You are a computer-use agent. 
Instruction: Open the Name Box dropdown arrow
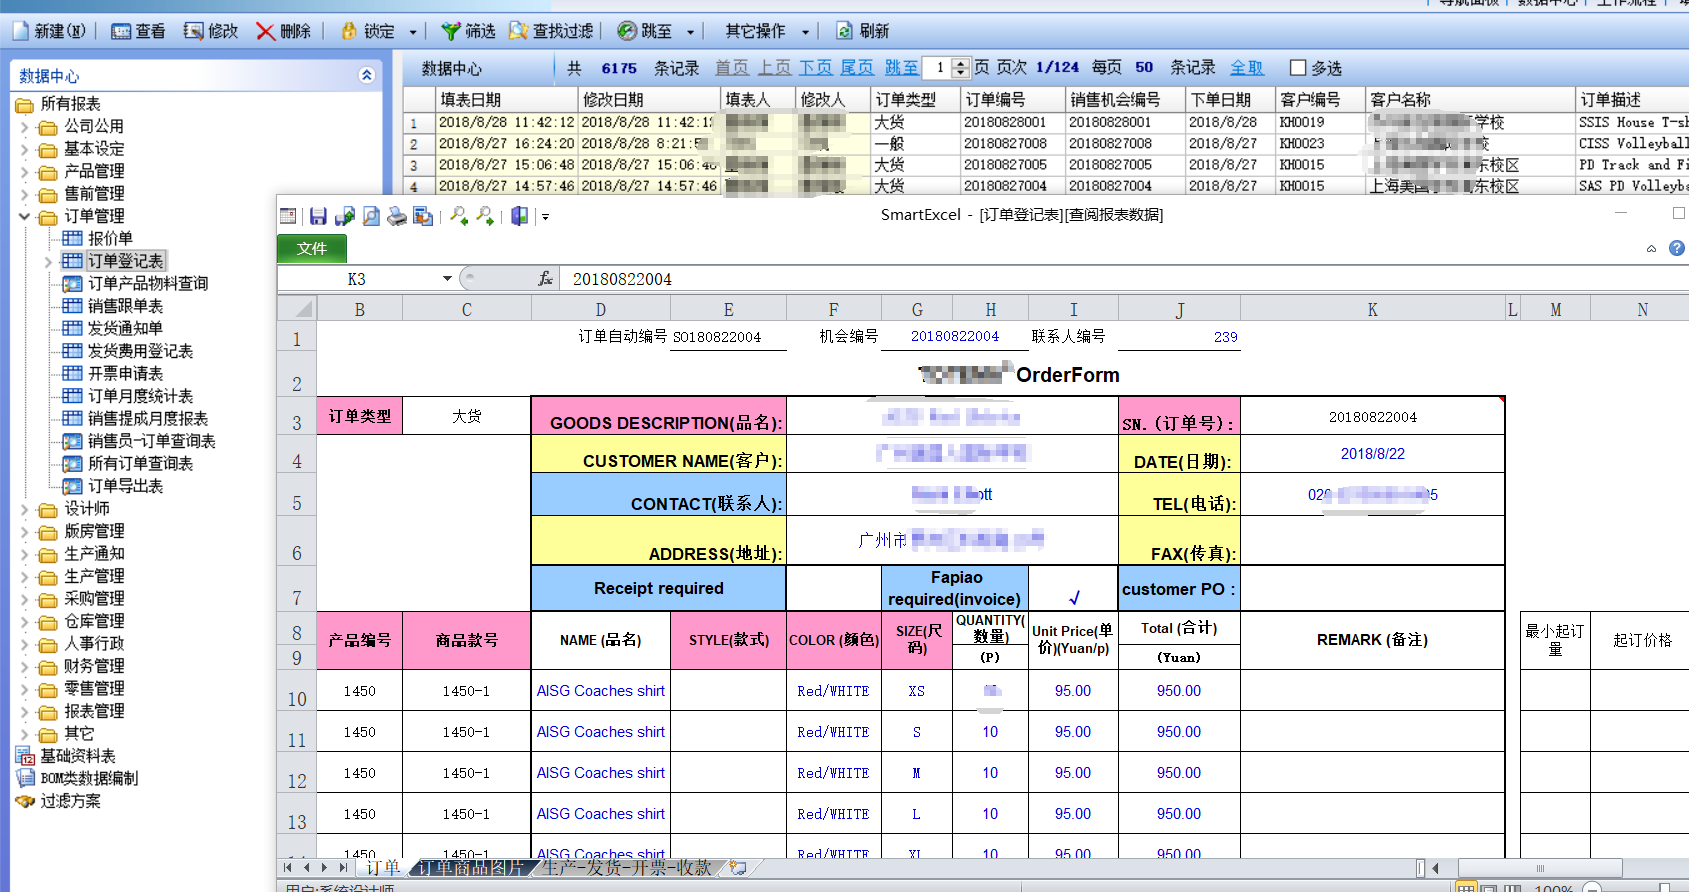pyautogui.click(x=447, y=279)
